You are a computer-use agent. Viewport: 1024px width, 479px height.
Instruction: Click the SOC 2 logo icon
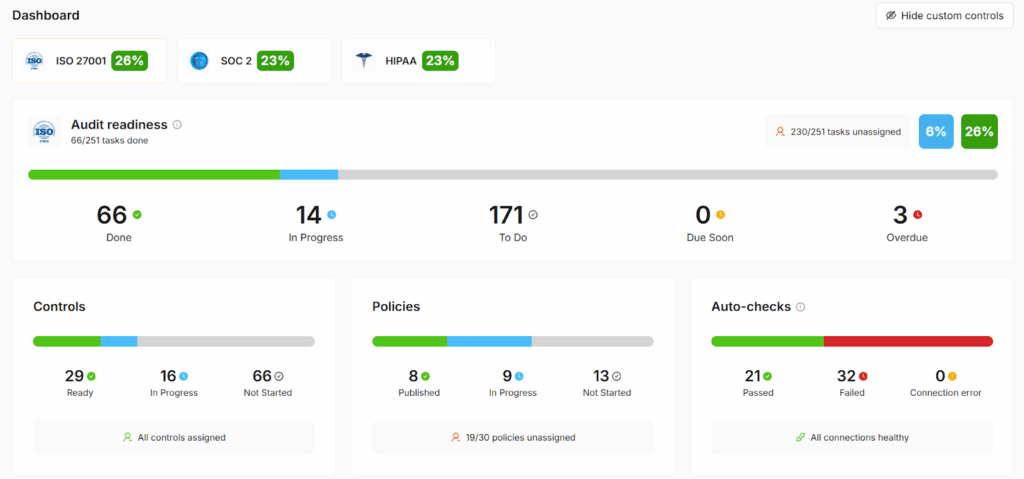click(199, 61)
